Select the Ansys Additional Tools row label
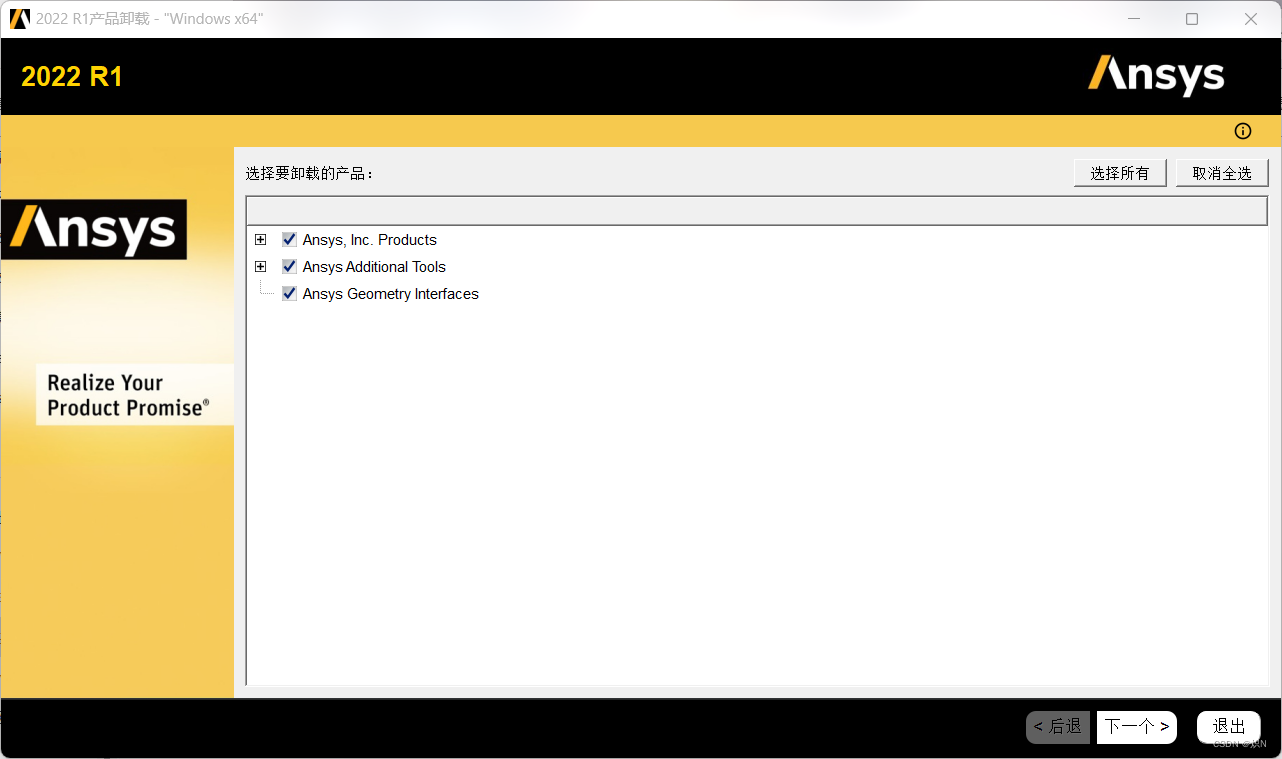 pos(374,267)
